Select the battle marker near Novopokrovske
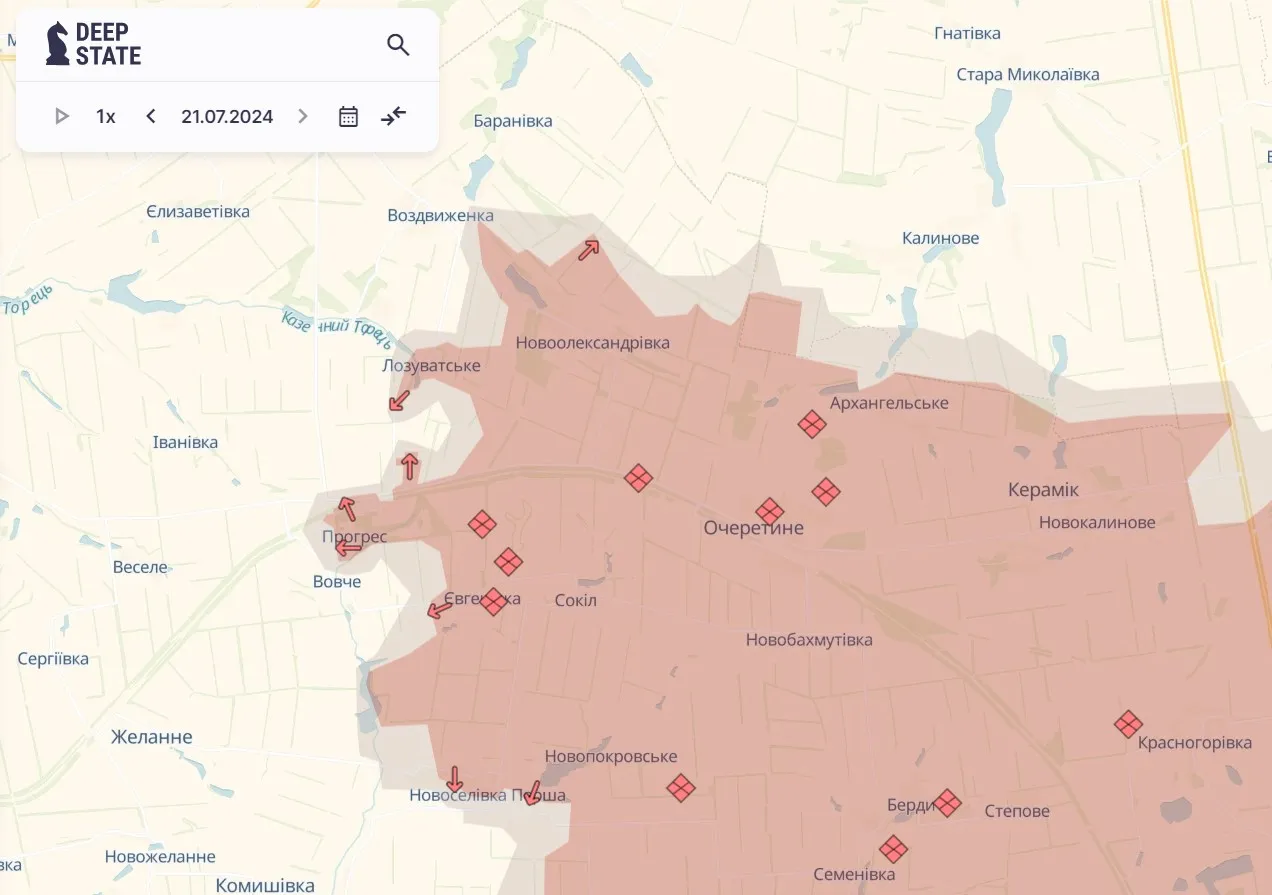 681,788
